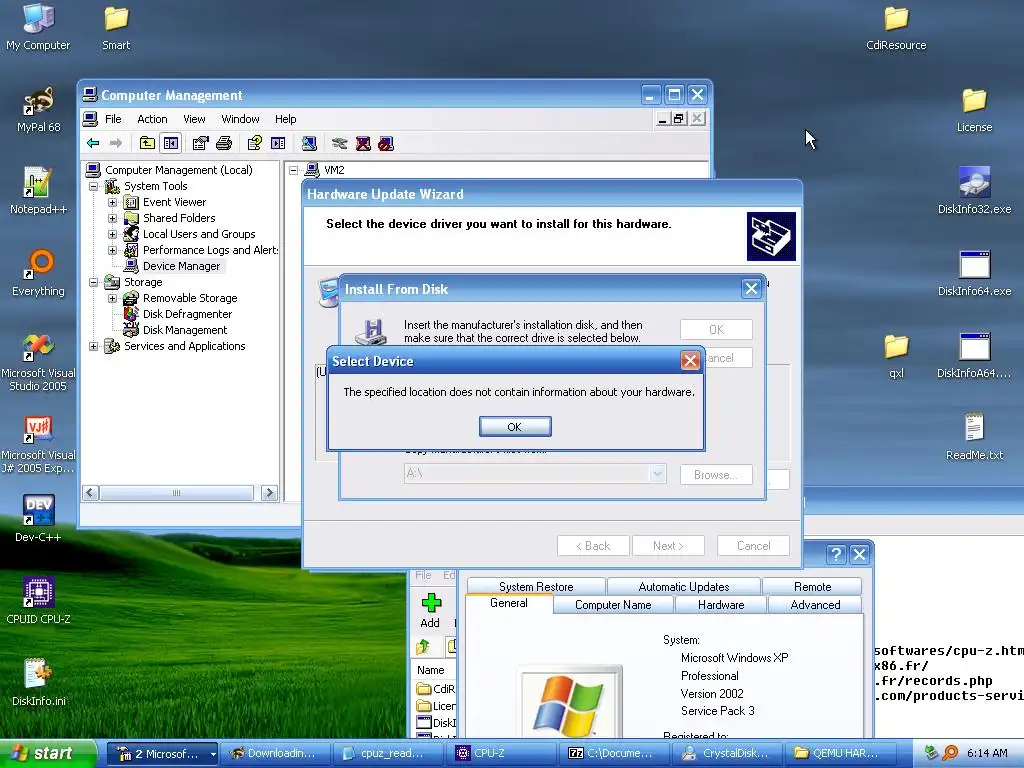Click the Uninstall device toolbar icon
The height and width of the screenshot is (768, 1024).
pos(363,143)
